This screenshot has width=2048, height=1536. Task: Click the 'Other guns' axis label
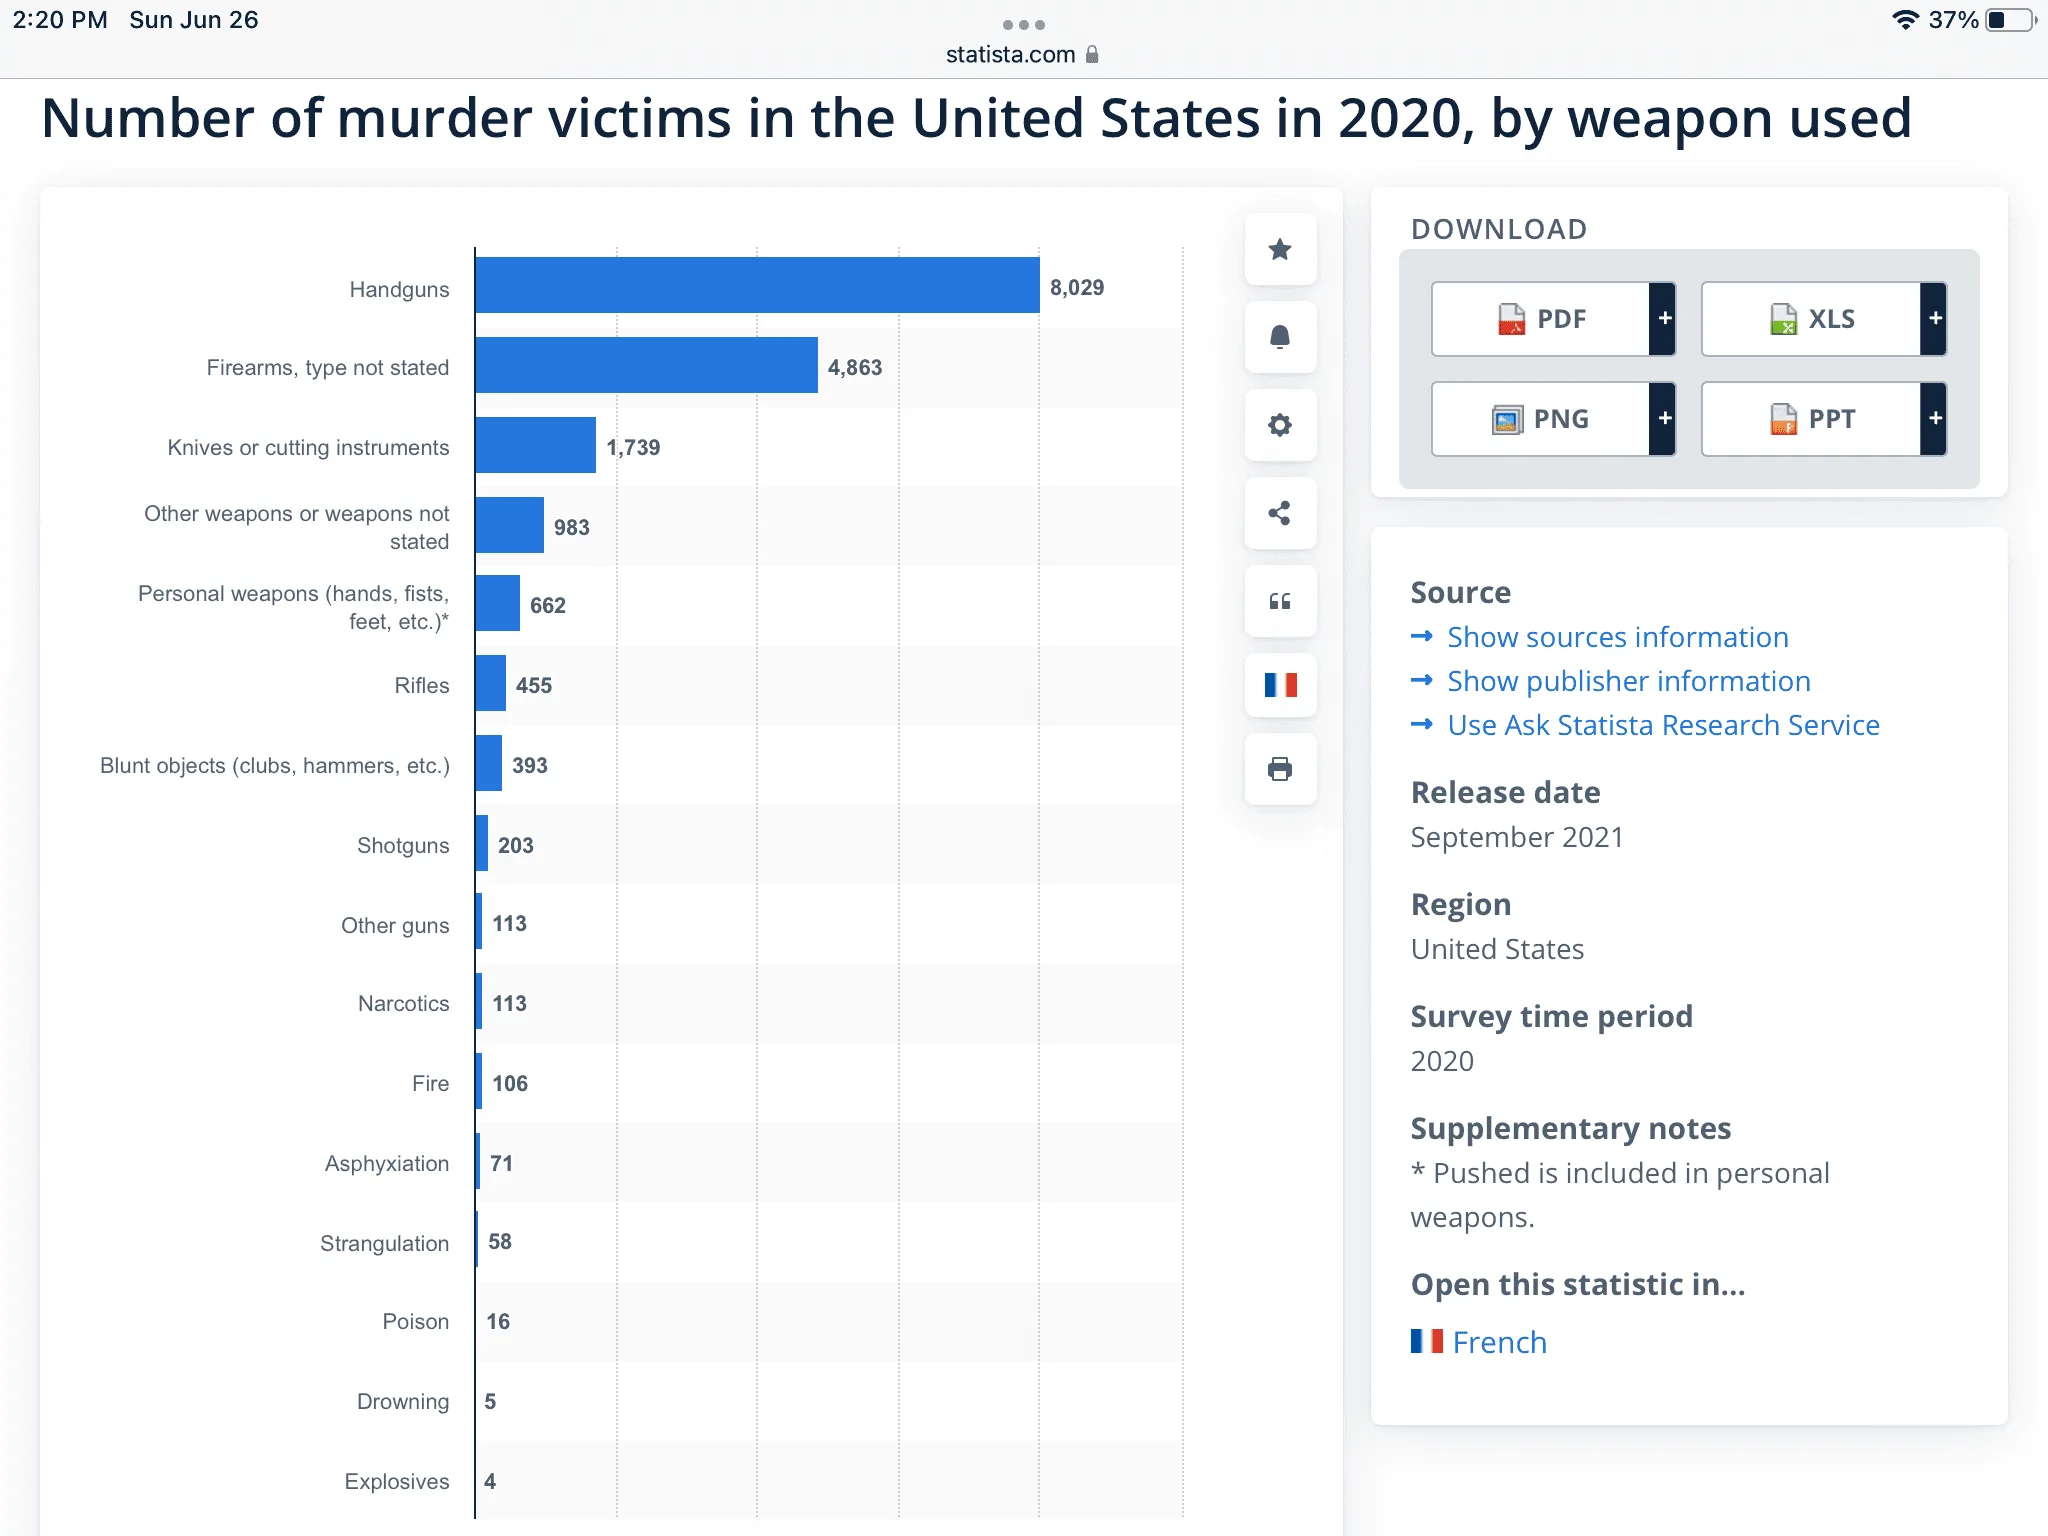click(395, 925)
